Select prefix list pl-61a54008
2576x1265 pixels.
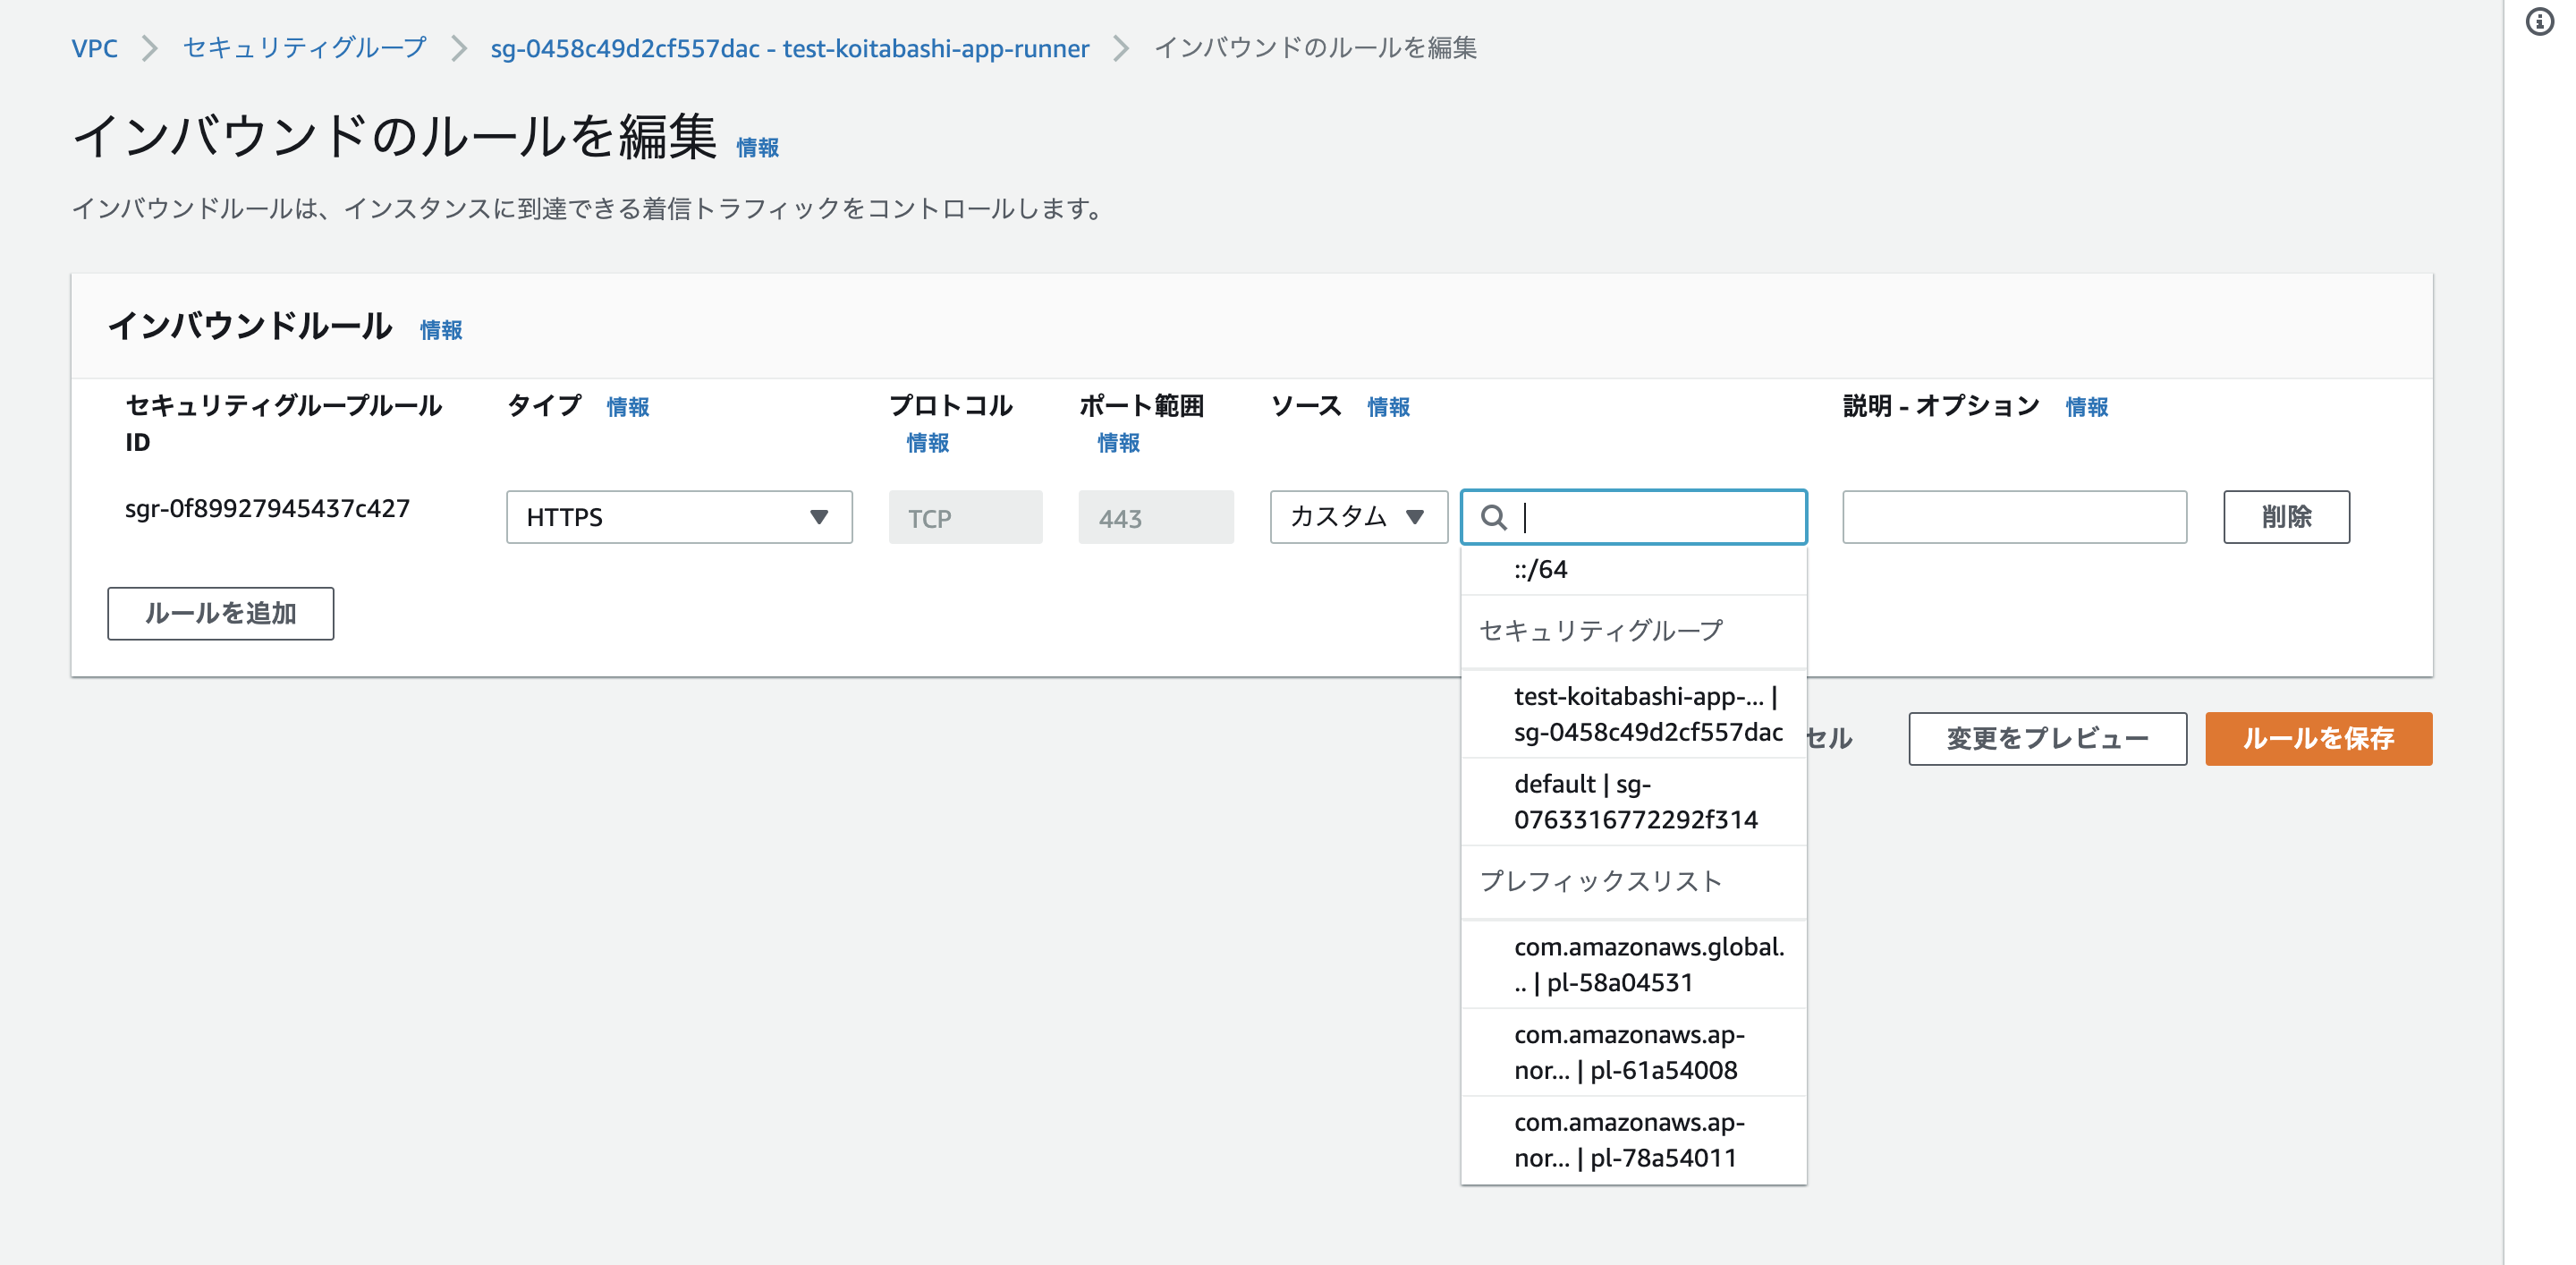(x=1634, y=1053)
